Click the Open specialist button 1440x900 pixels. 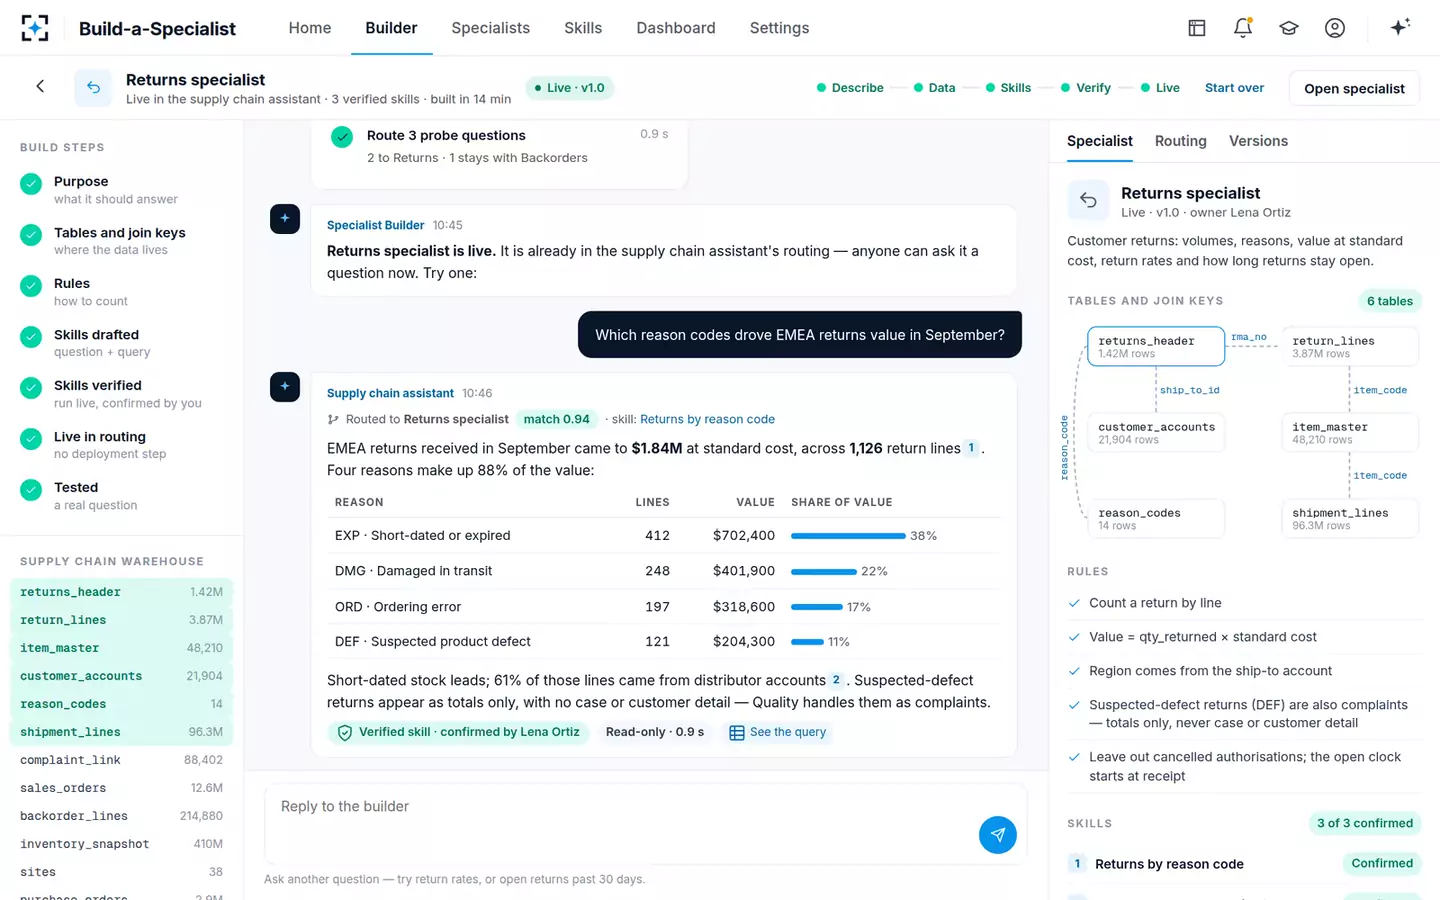coord(1354,88)
